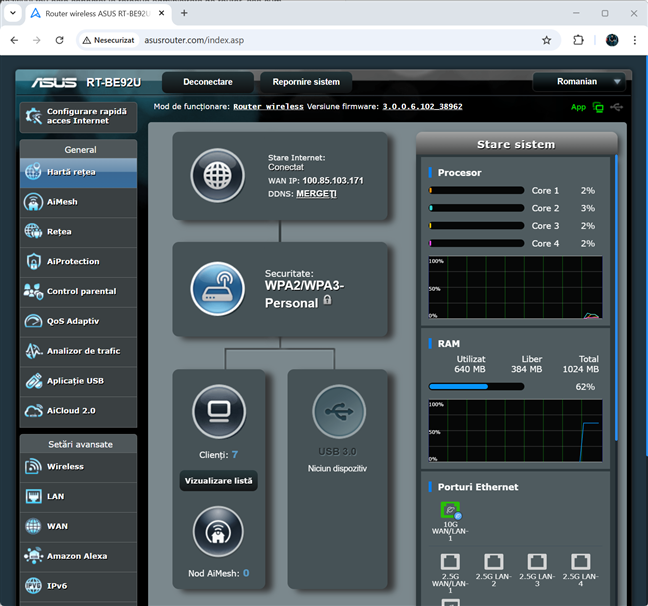Click the Vizualizare listă button
648x606 pixels.
(218, 481)
